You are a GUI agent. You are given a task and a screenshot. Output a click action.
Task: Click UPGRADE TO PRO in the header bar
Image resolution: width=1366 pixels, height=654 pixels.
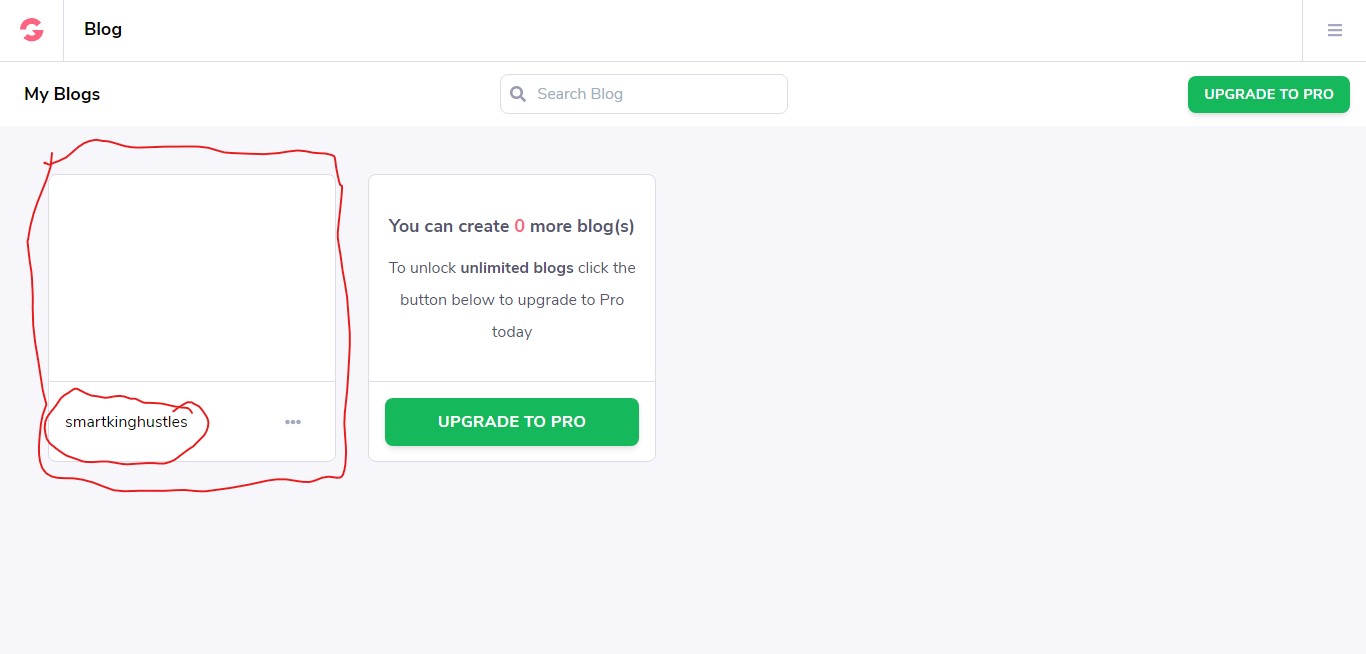point(1269,94)
